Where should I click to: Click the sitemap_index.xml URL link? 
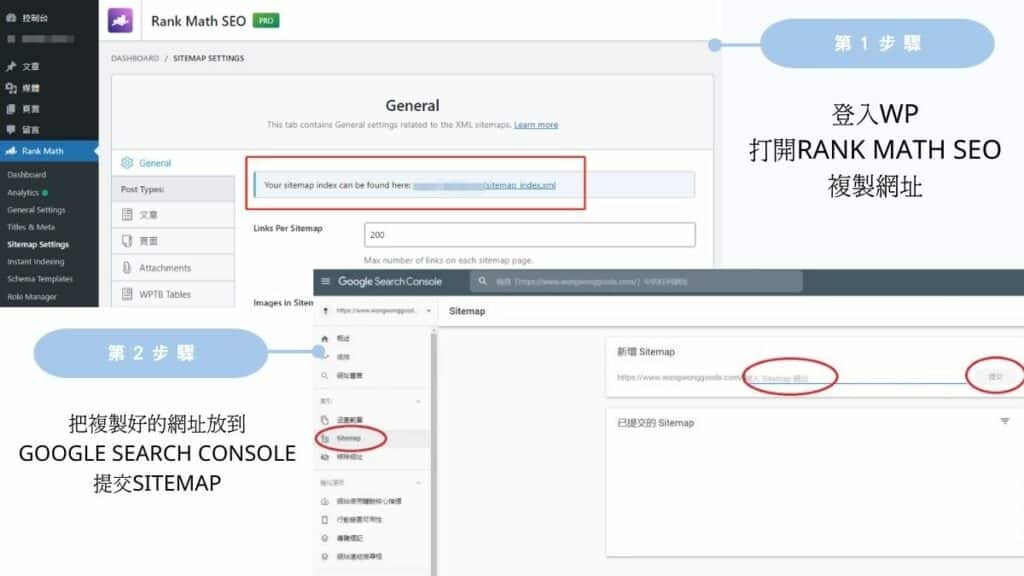[484, 185]
